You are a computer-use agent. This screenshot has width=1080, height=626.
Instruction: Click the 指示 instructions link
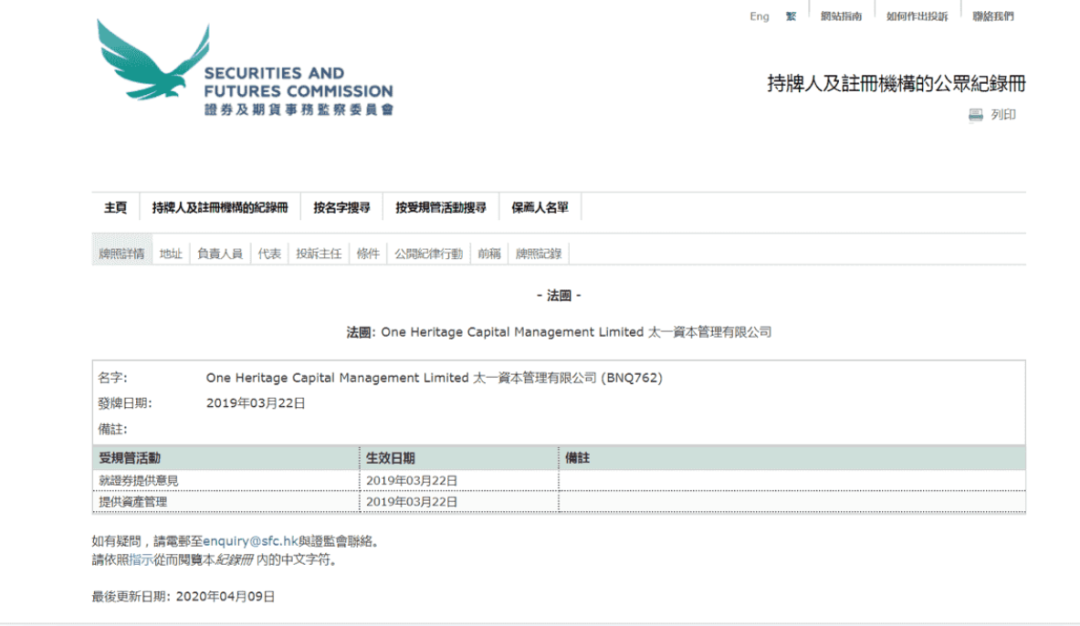(x=140, y=560)
